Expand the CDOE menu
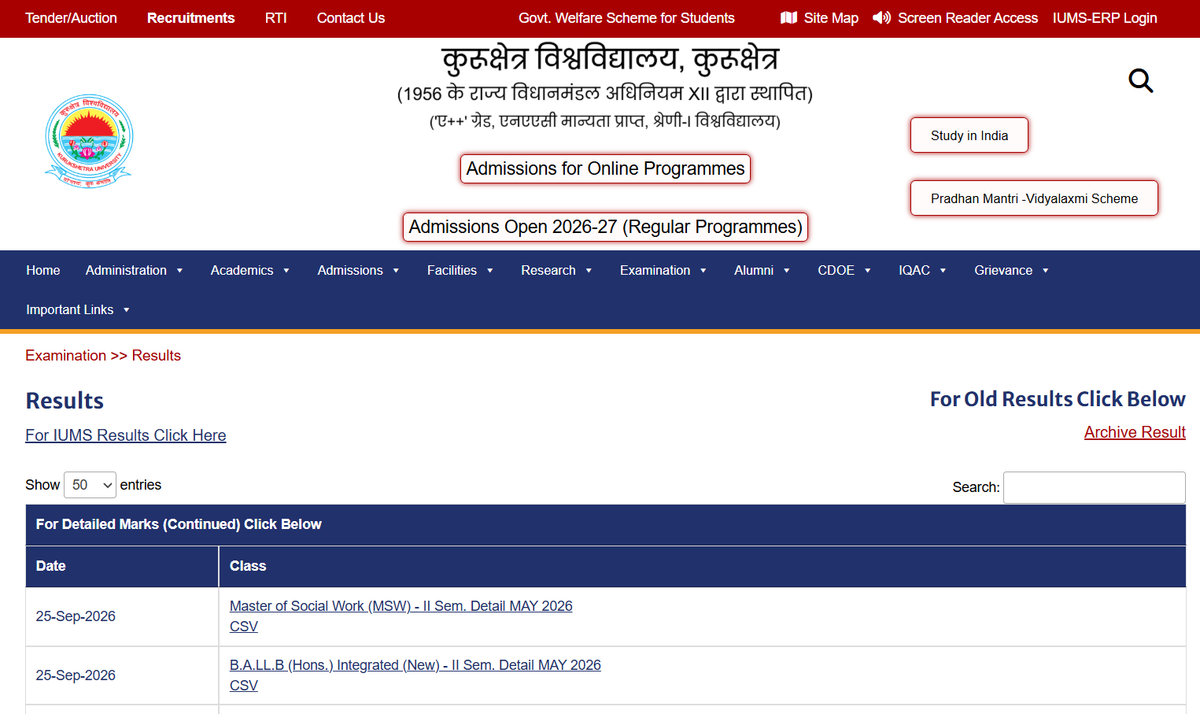 (x=844, y=270)
